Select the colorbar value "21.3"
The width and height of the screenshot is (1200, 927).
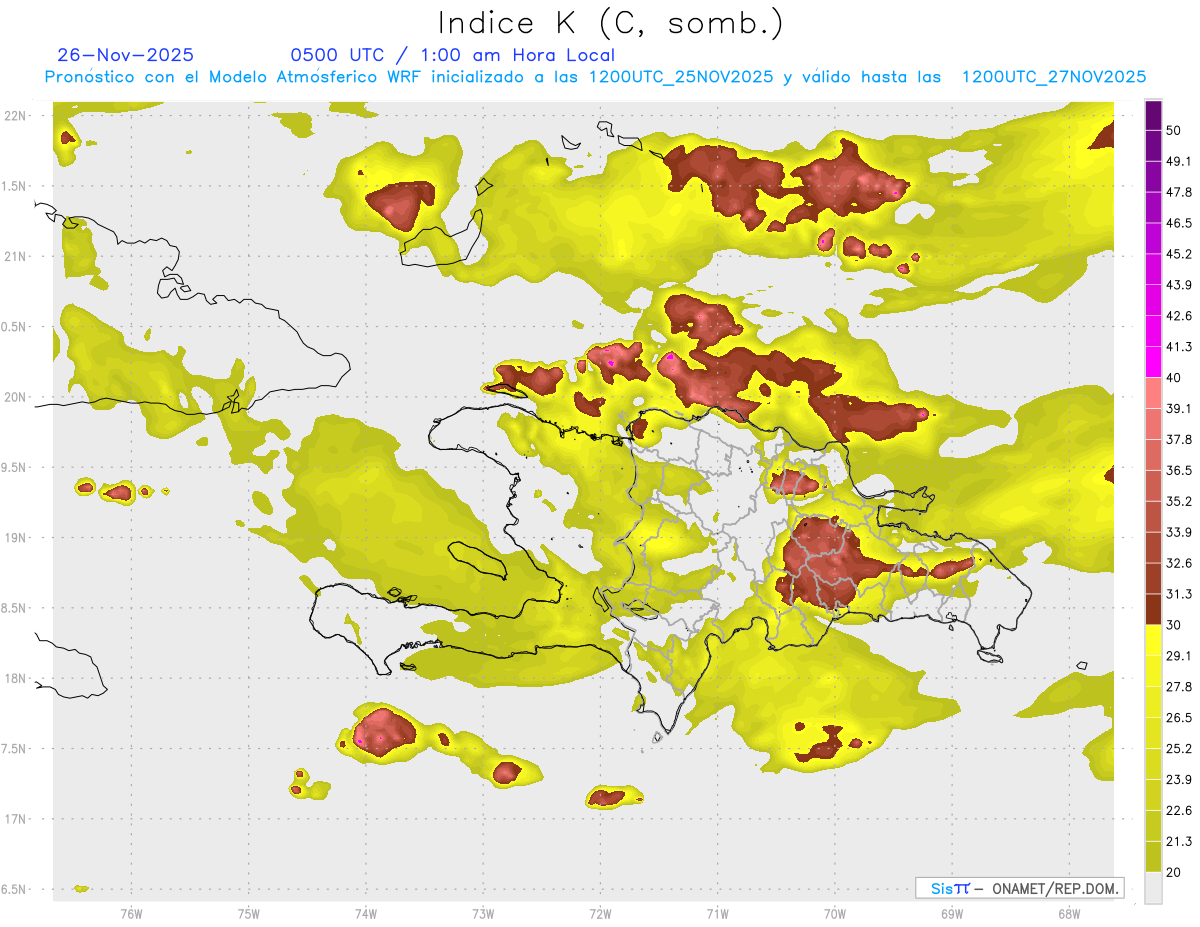point(1179,842)
